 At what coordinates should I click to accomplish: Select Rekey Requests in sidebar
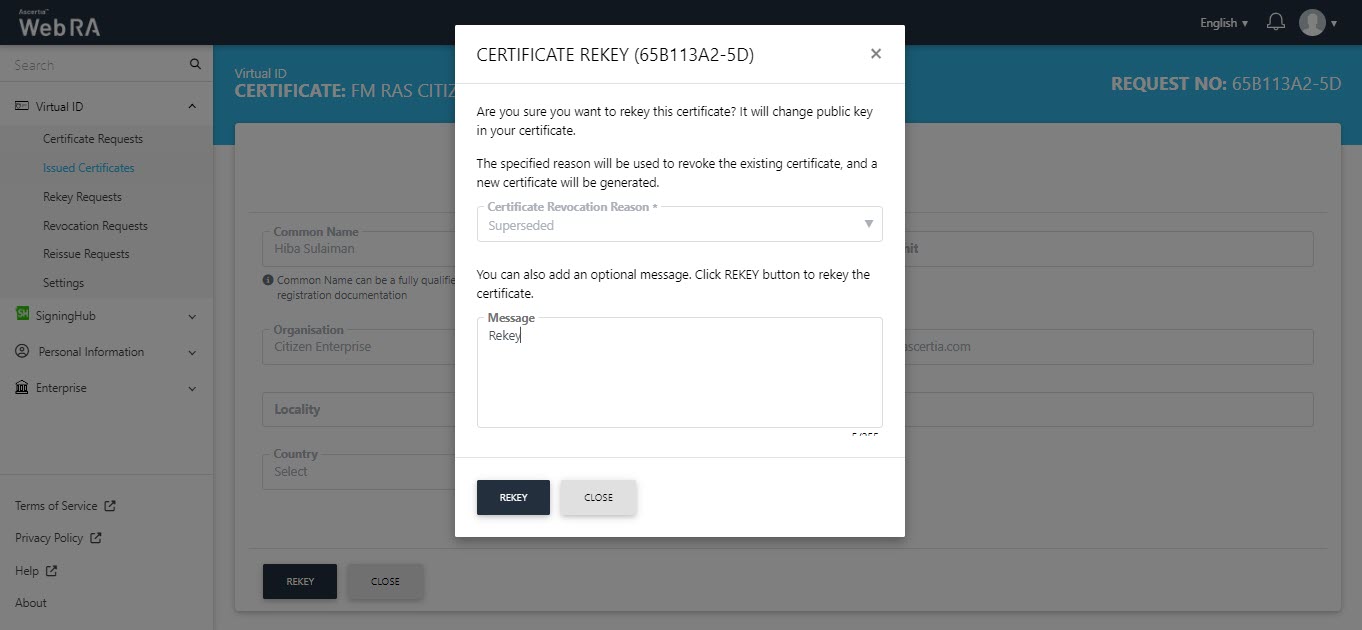coord(82,197)
